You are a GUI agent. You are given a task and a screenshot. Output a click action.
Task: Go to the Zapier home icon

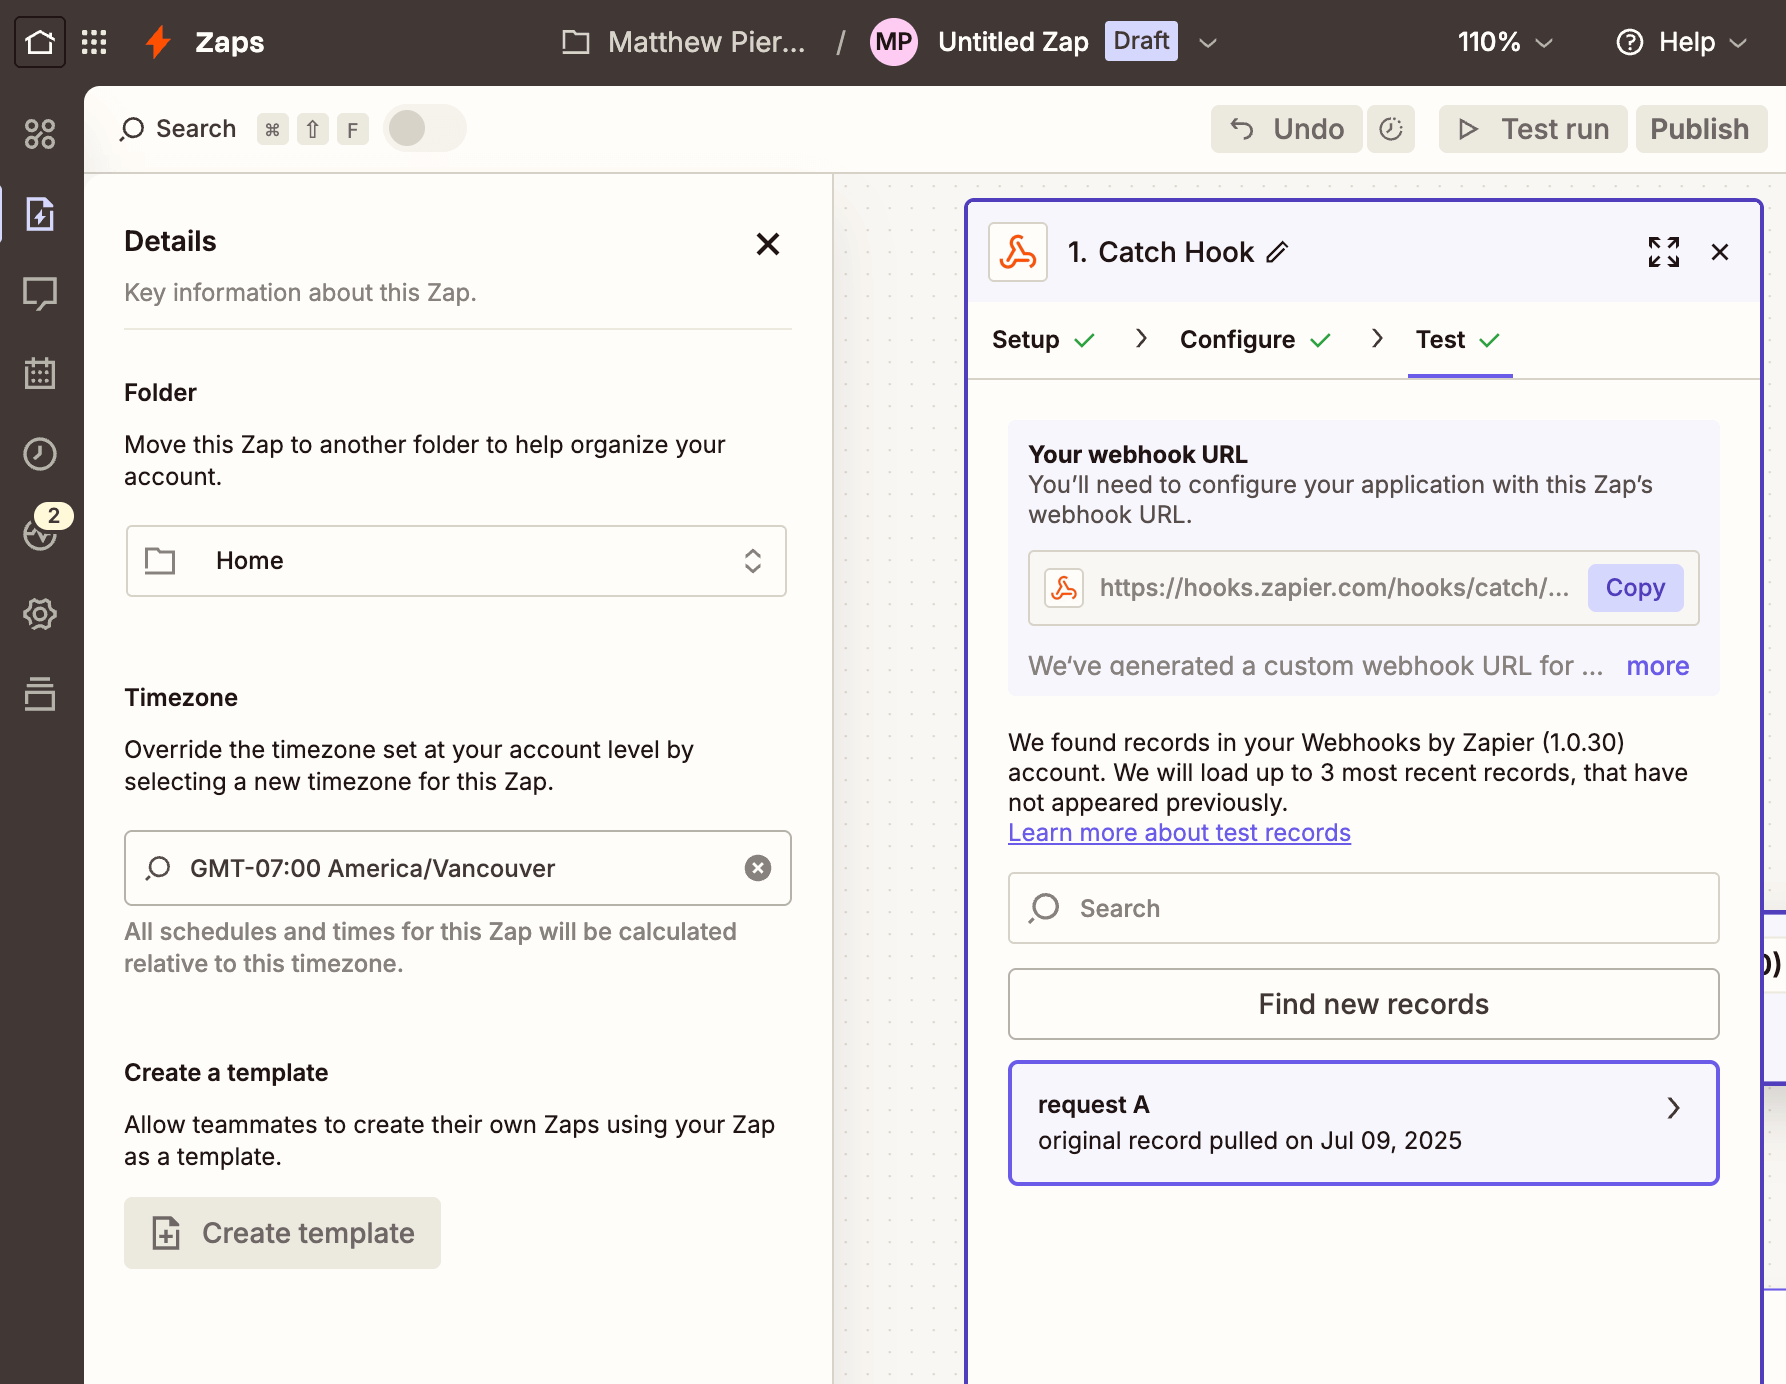tap(40, 42)
